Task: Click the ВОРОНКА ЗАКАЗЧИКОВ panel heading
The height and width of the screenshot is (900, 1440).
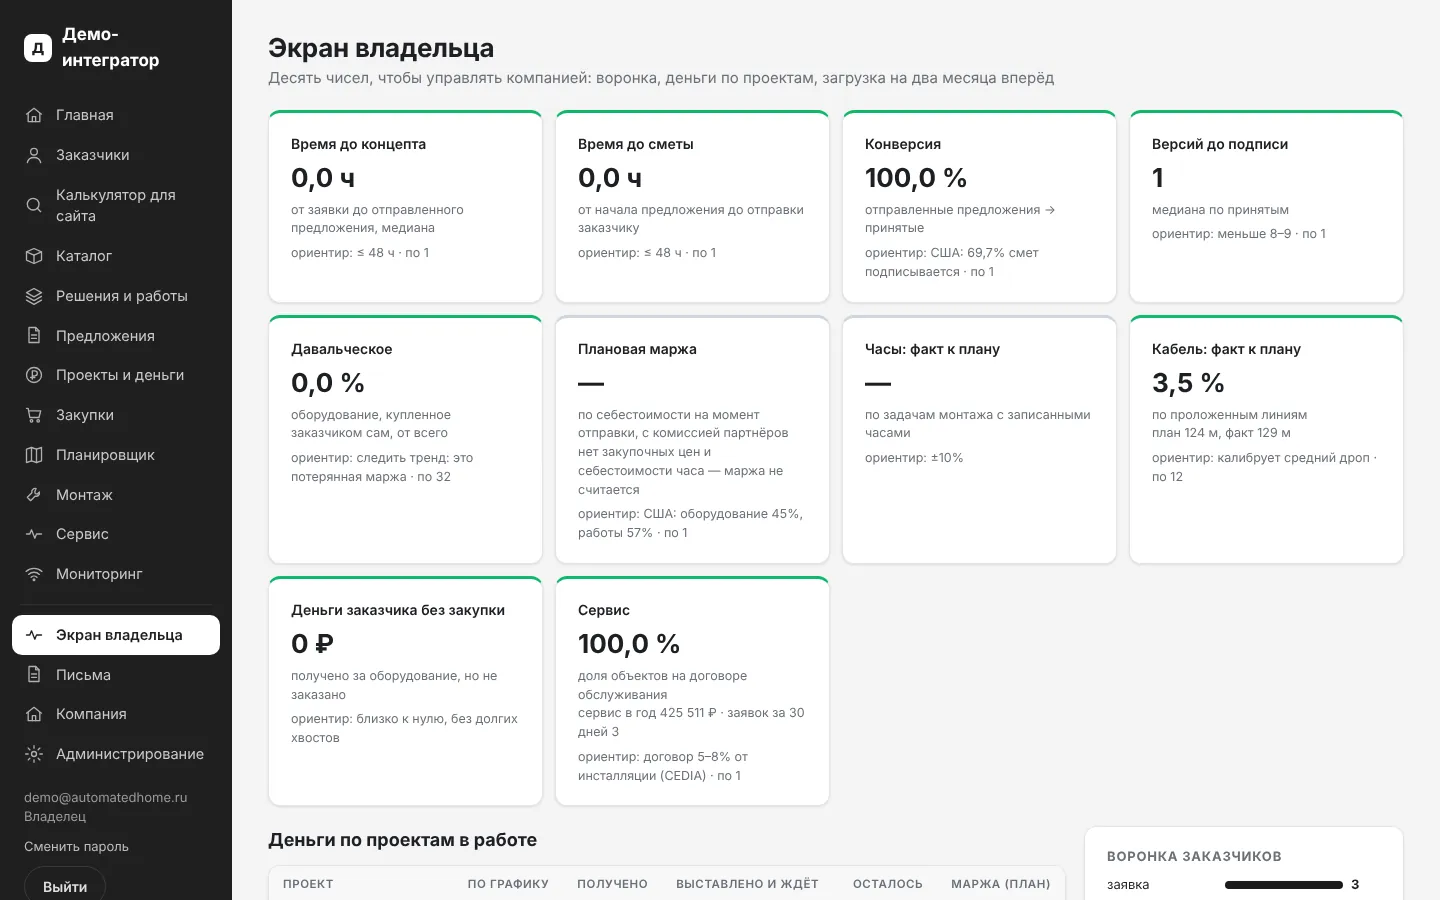Action: pyautogui.click(x=1194, y=857)
